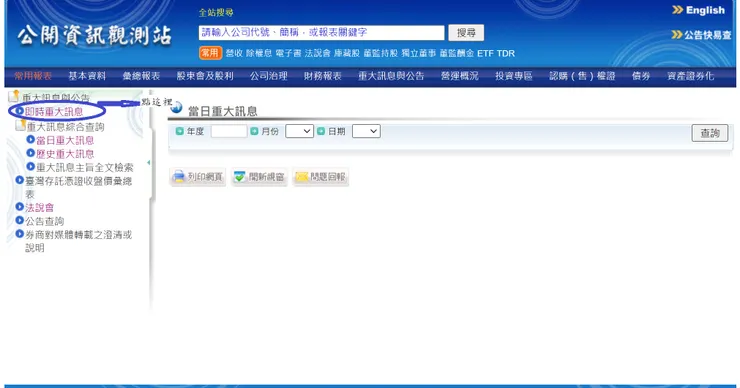This screenshot has width=740, height=388.
Task: Click the orange 常用 tag
Action: click(210, 53)
